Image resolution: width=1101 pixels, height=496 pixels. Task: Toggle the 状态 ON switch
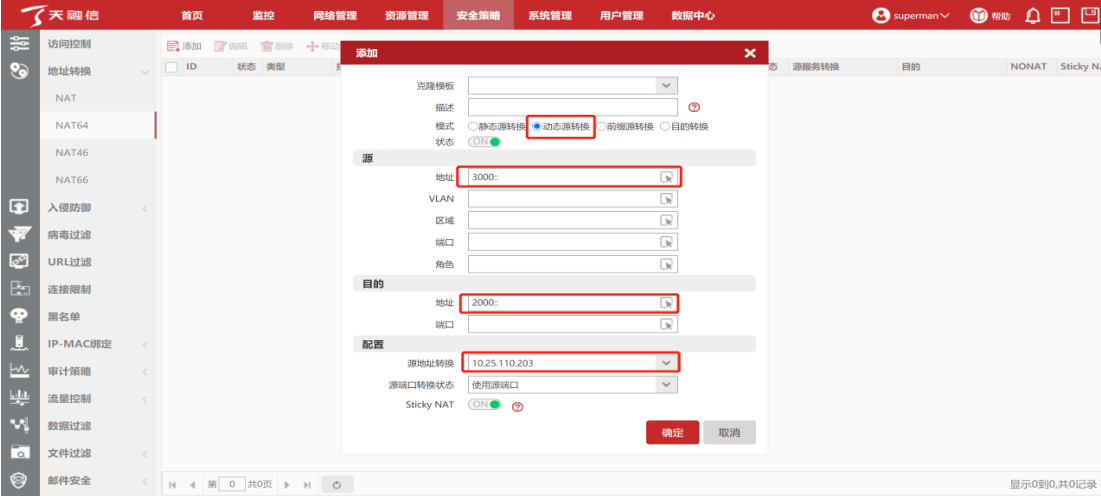click(x=484, y=142)
